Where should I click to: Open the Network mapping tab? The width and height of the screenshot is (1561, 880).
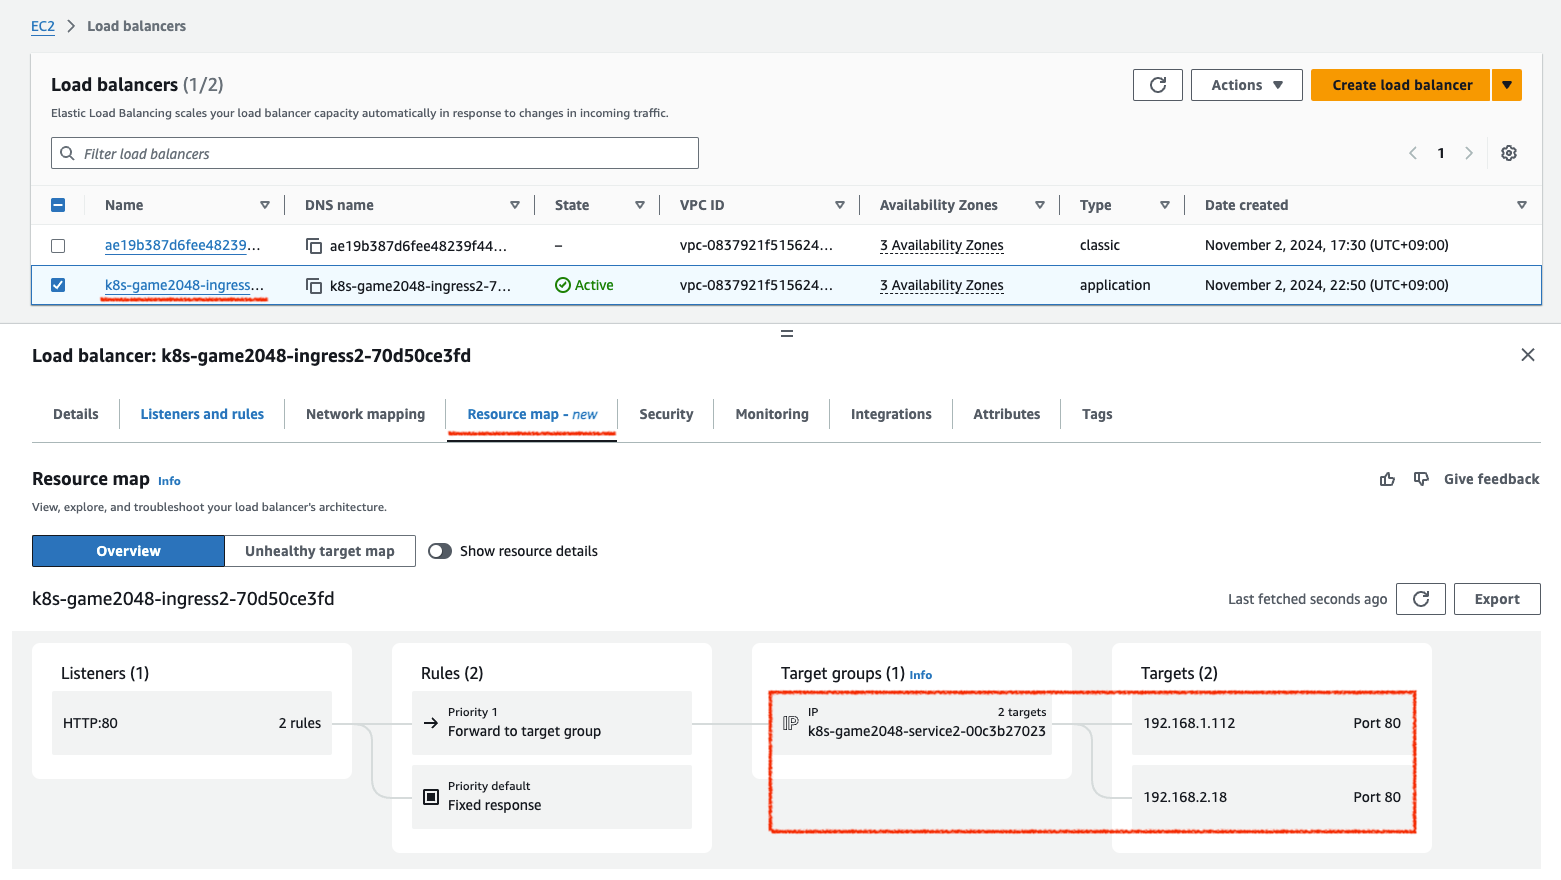(365, 414)
